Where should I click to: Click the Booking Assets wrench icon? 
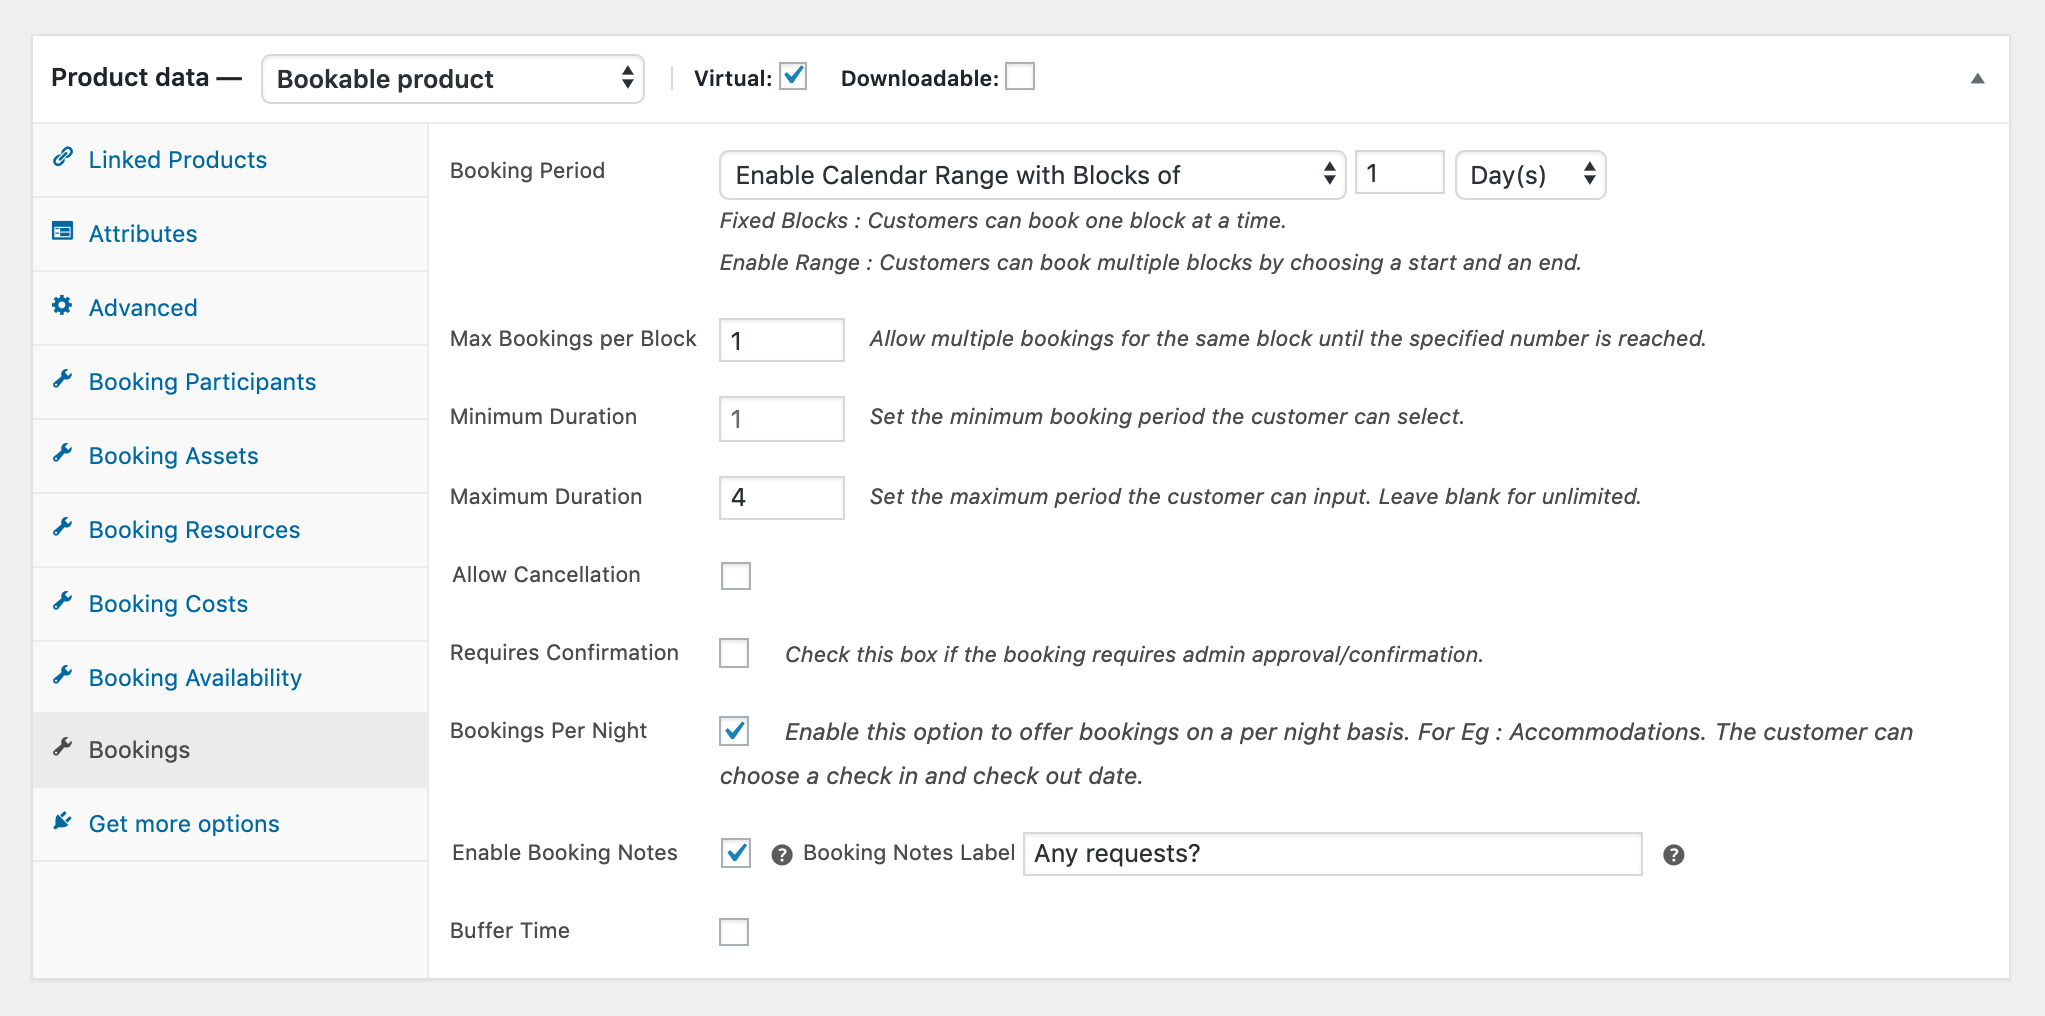coord(63,453)
